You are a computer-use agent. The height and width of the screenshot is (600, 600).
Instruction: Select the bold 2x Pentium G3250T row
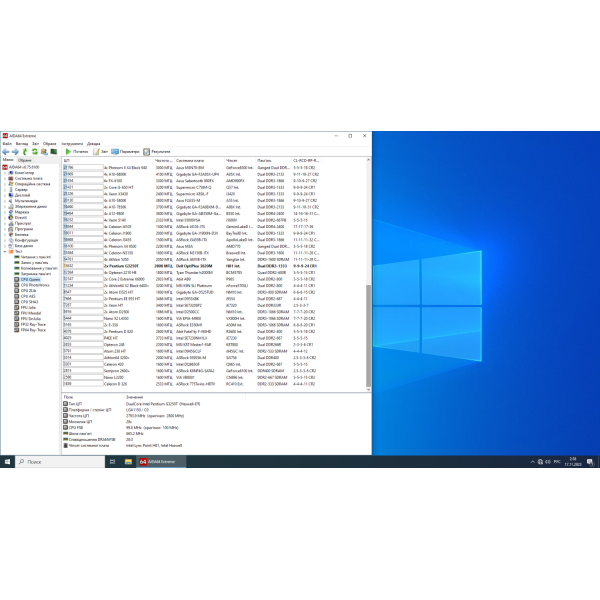pos(191,266)
